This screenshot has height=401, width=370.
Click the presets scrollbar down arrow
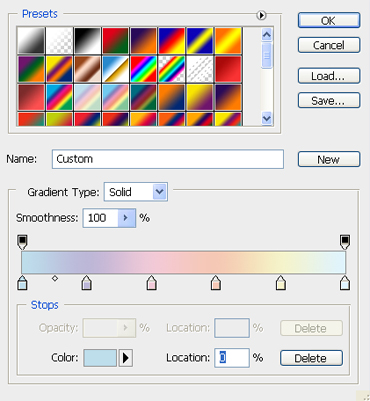267,118
